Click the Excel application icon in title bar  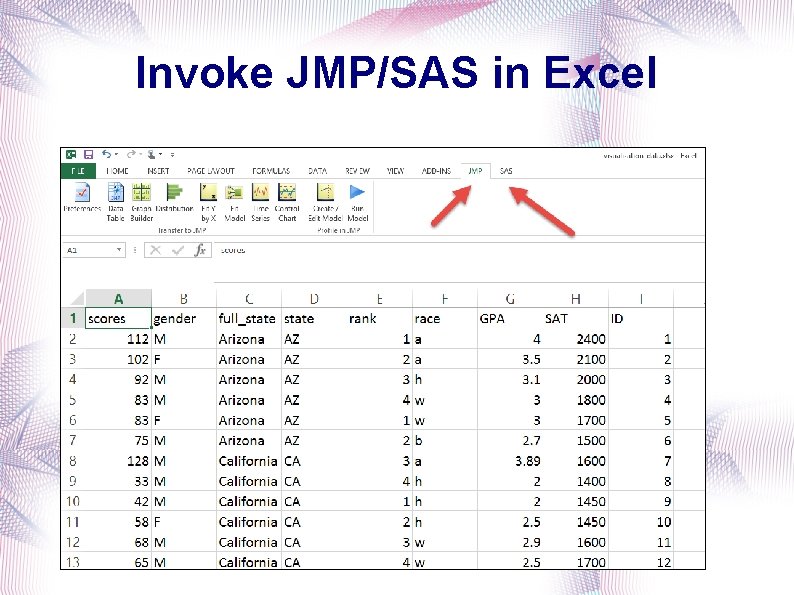pyautogui.click(x=71, y=154)
